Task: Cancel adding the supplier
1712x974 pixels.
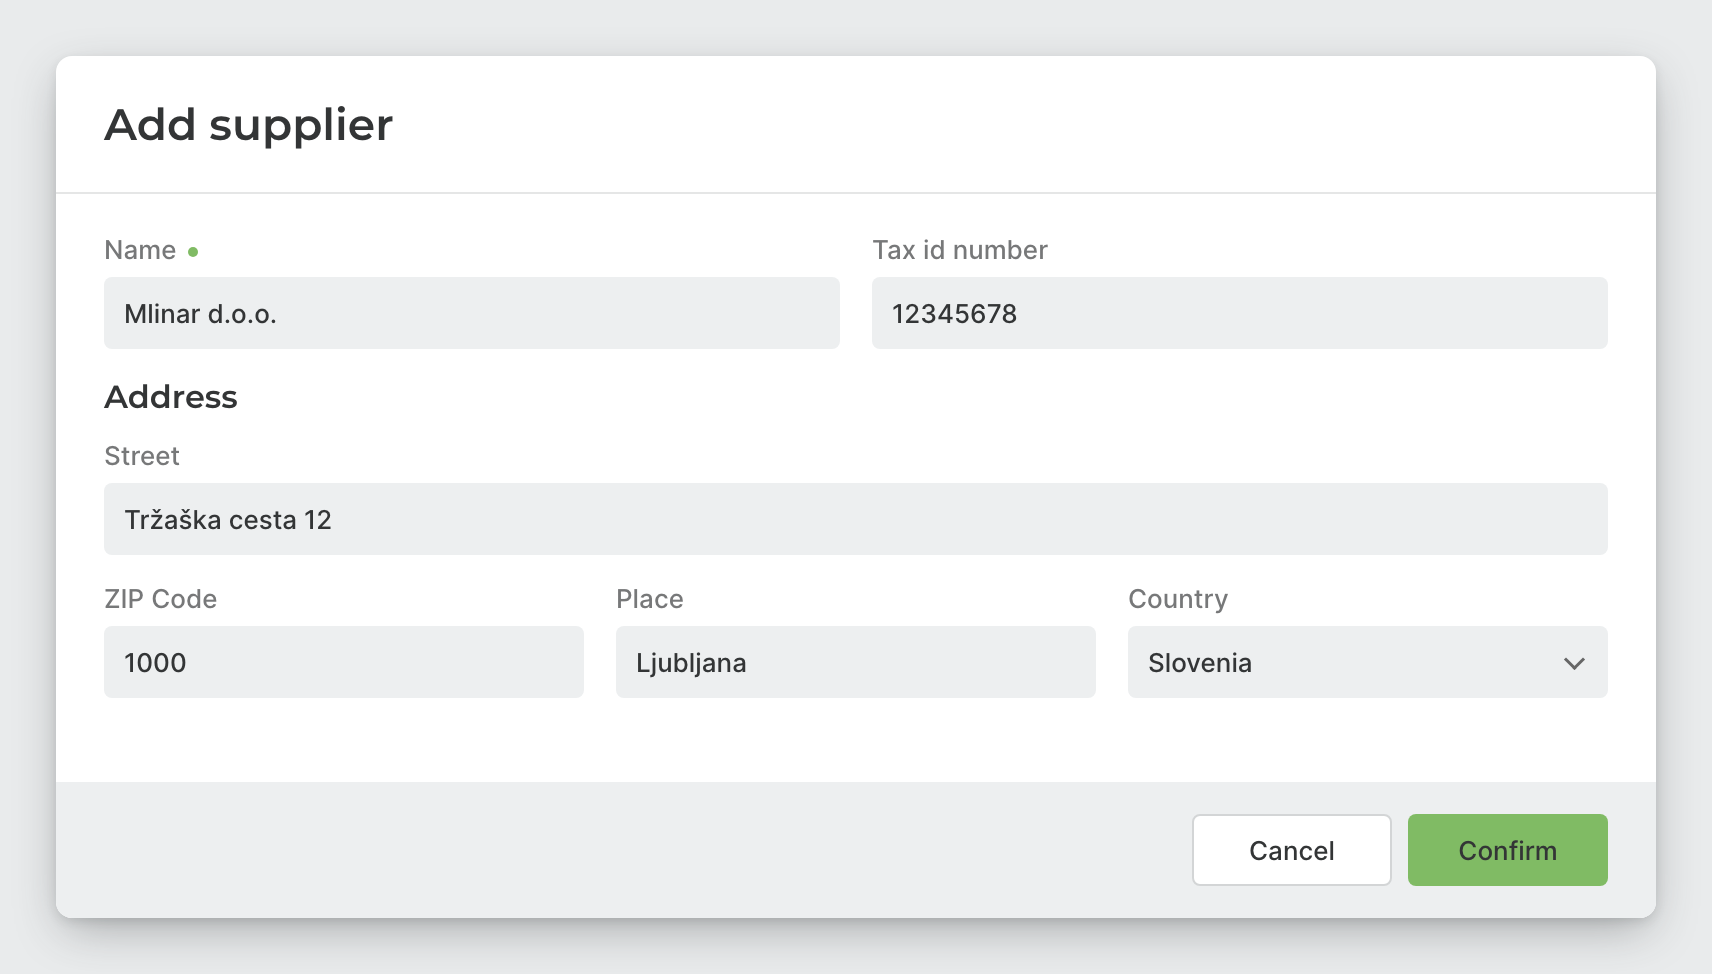Action: pyautogui.click(x=1292, y=850)
